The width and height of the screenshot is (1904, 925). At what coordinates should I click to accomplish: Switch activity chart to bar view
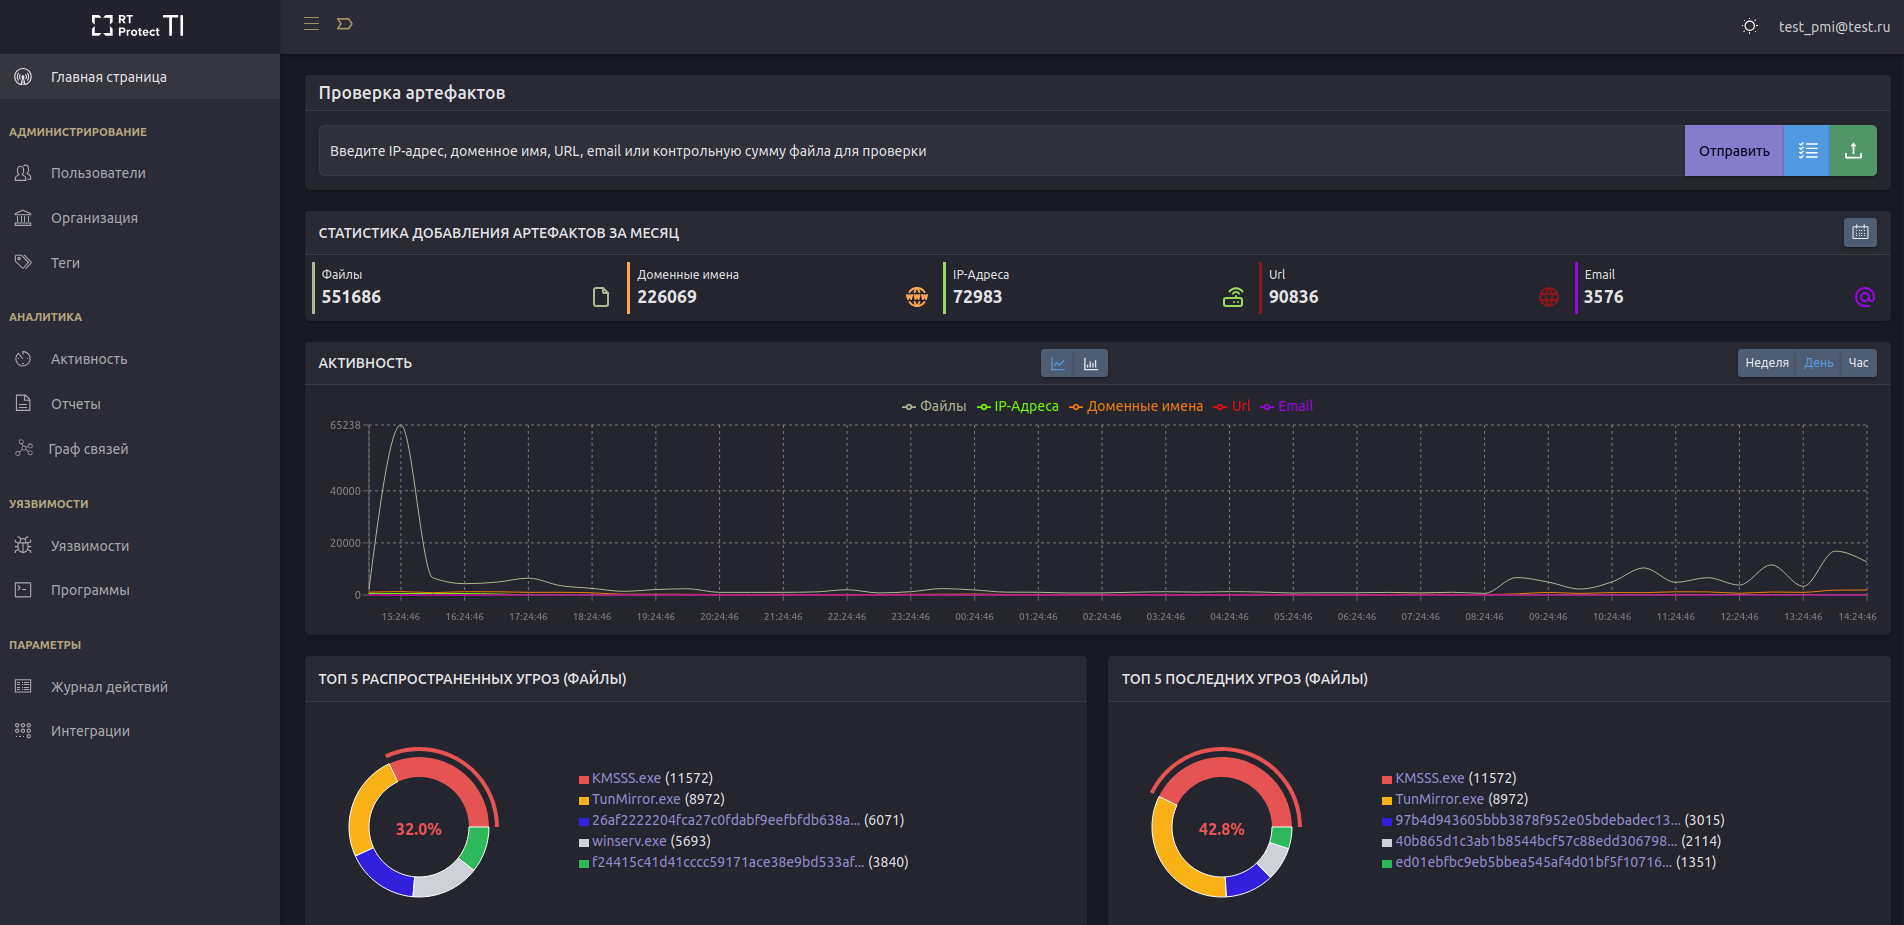click(x=1091, y=363)
